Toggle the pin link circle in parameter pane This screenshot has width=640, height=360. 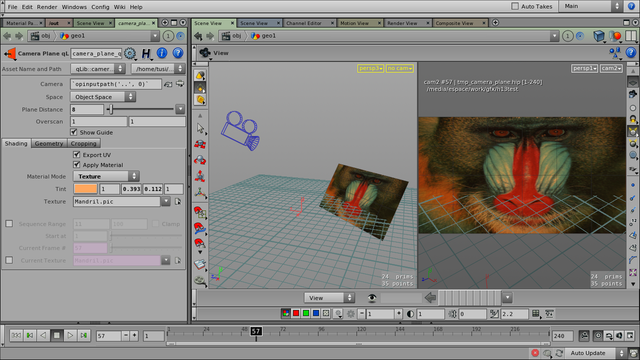click(x=180, y=36)
